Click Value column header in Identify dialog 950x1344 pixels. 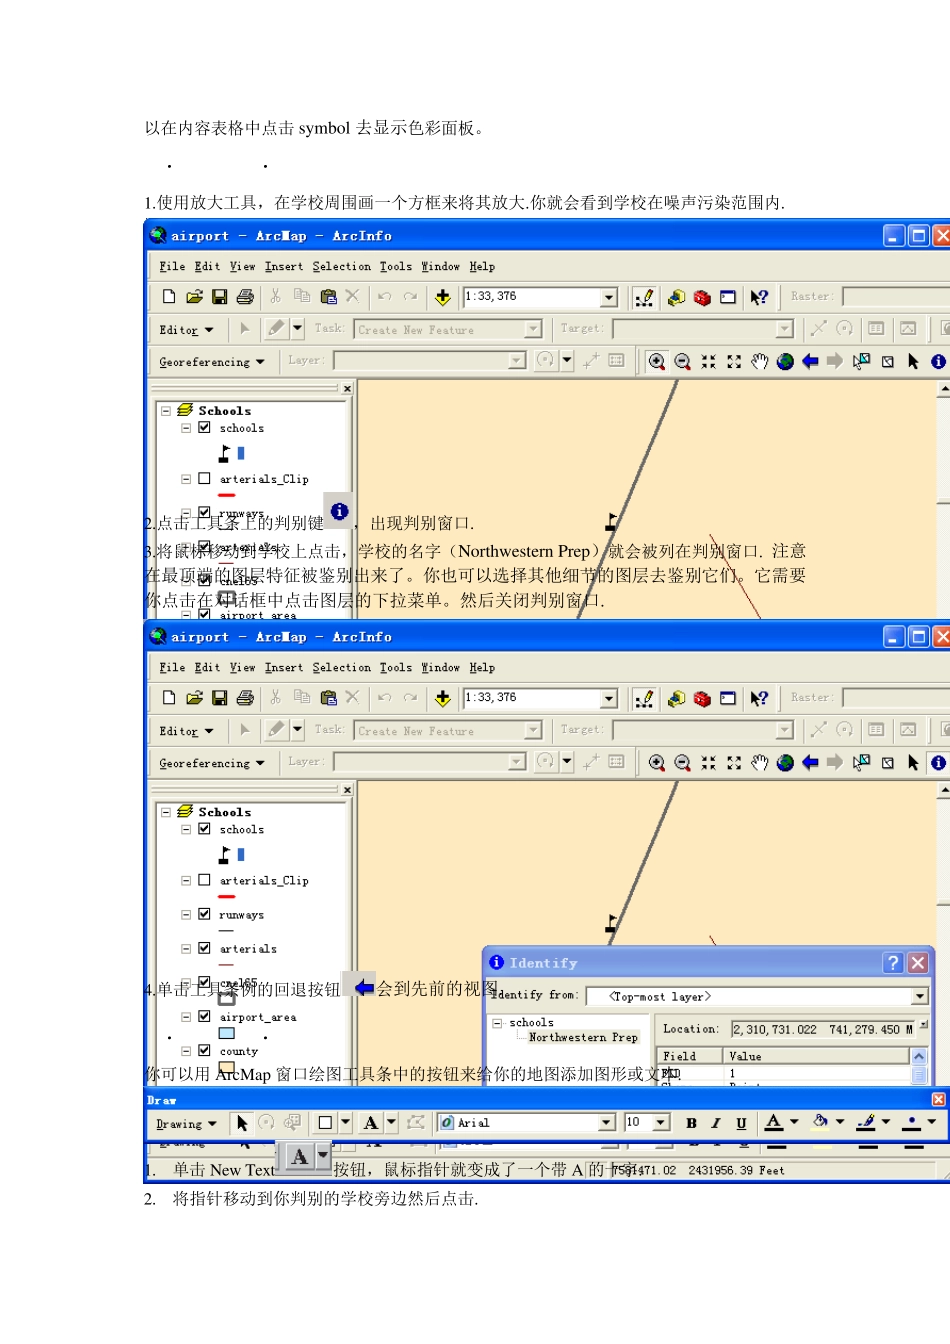click(x=816, y=1056)
